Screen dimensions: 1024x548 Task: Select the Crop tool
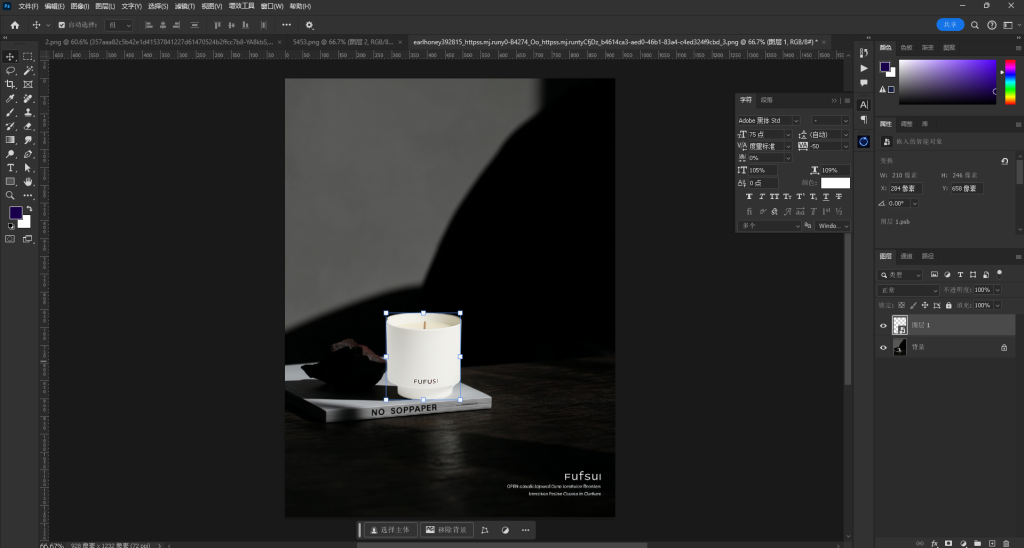coord(10,85)
